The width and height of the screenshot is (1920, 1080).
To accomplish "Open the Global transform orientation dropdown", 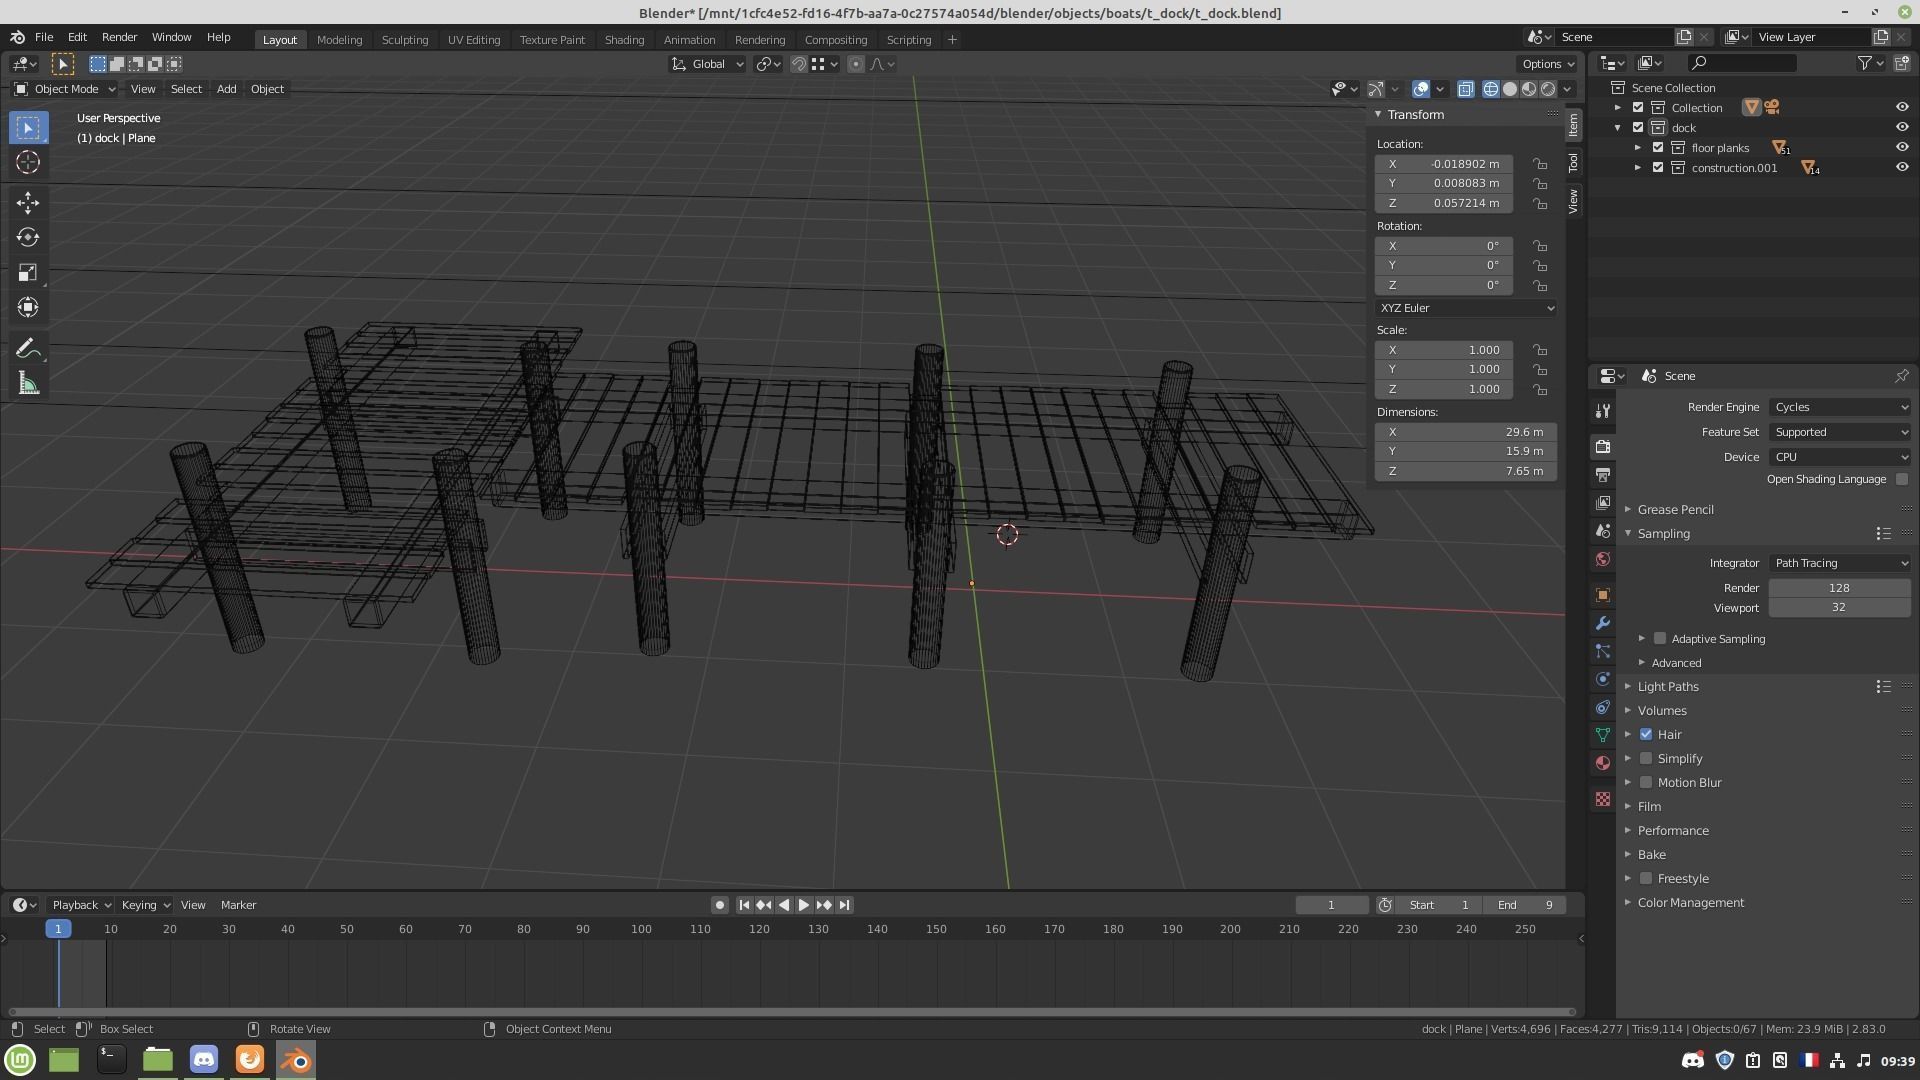I will tap(708, 64).
